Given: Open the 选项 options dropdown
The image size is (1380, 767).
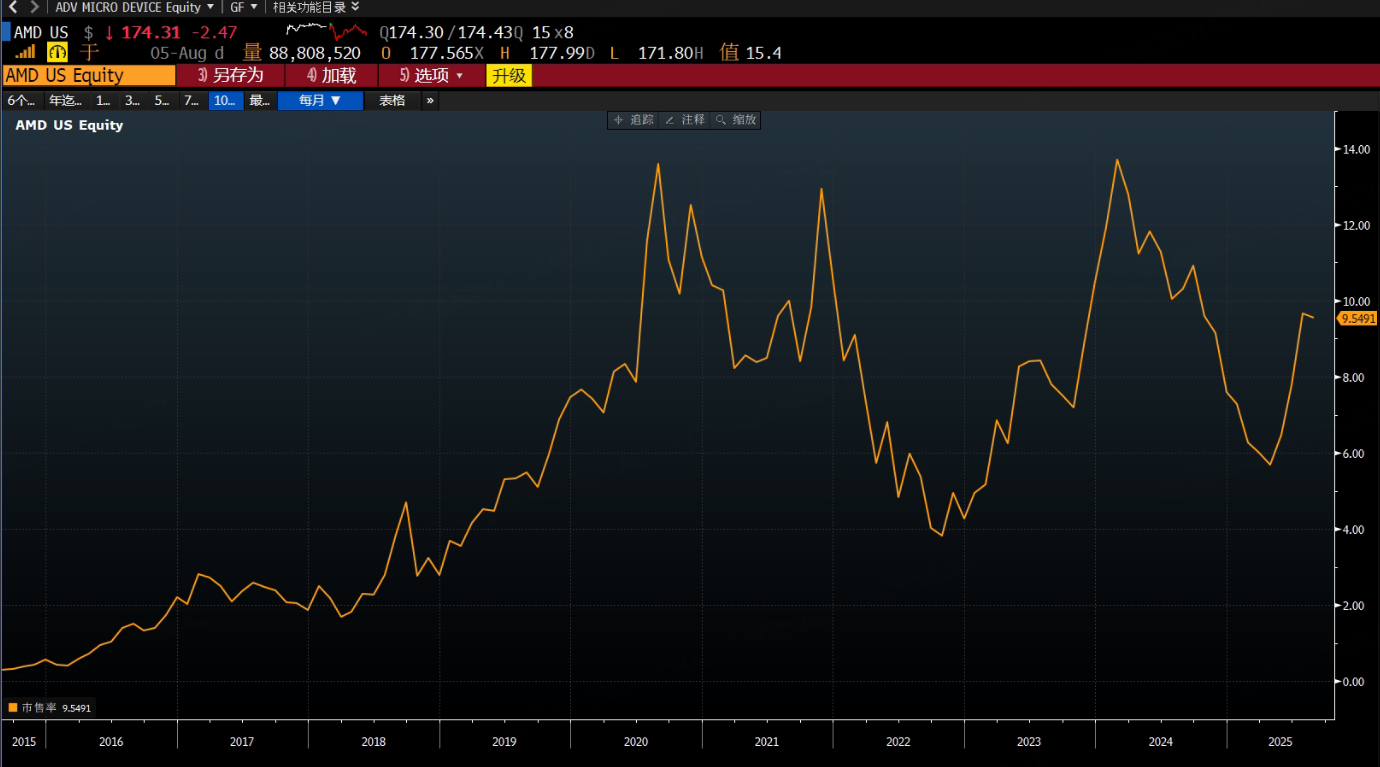Looking at the screenshot, I should 432,75.
